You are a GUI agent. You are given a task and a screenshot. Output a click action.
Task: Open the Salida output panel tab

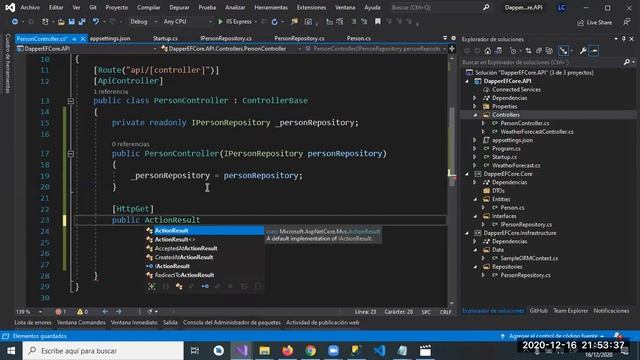point(170,323)
